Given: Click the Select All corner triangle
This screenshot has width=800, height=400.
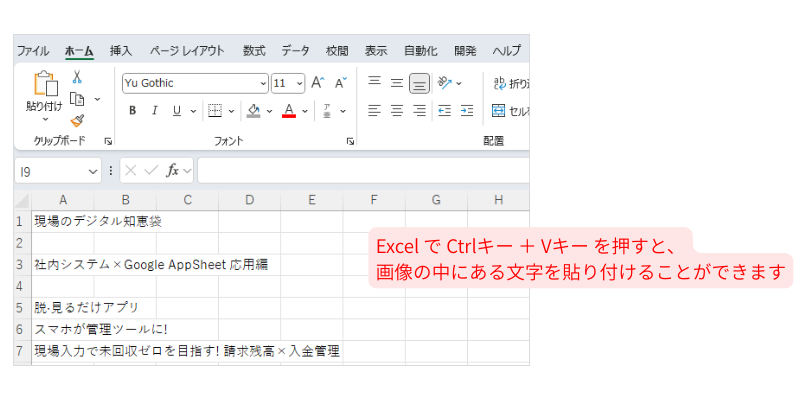Looking at the screenshot, I should click(x=22, y=201).
